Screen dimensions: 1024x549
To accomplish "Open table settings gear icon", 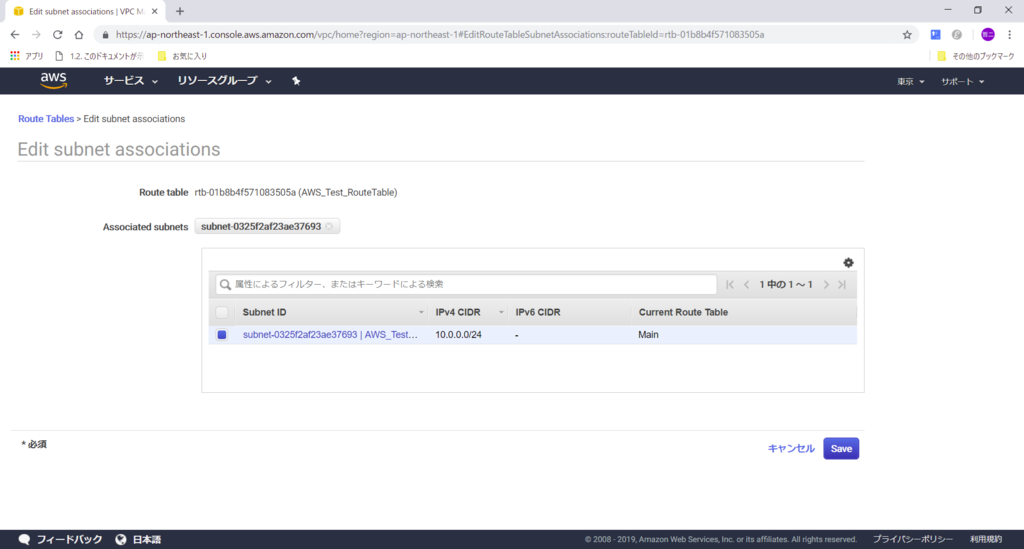I will click(x=848, y=262).
